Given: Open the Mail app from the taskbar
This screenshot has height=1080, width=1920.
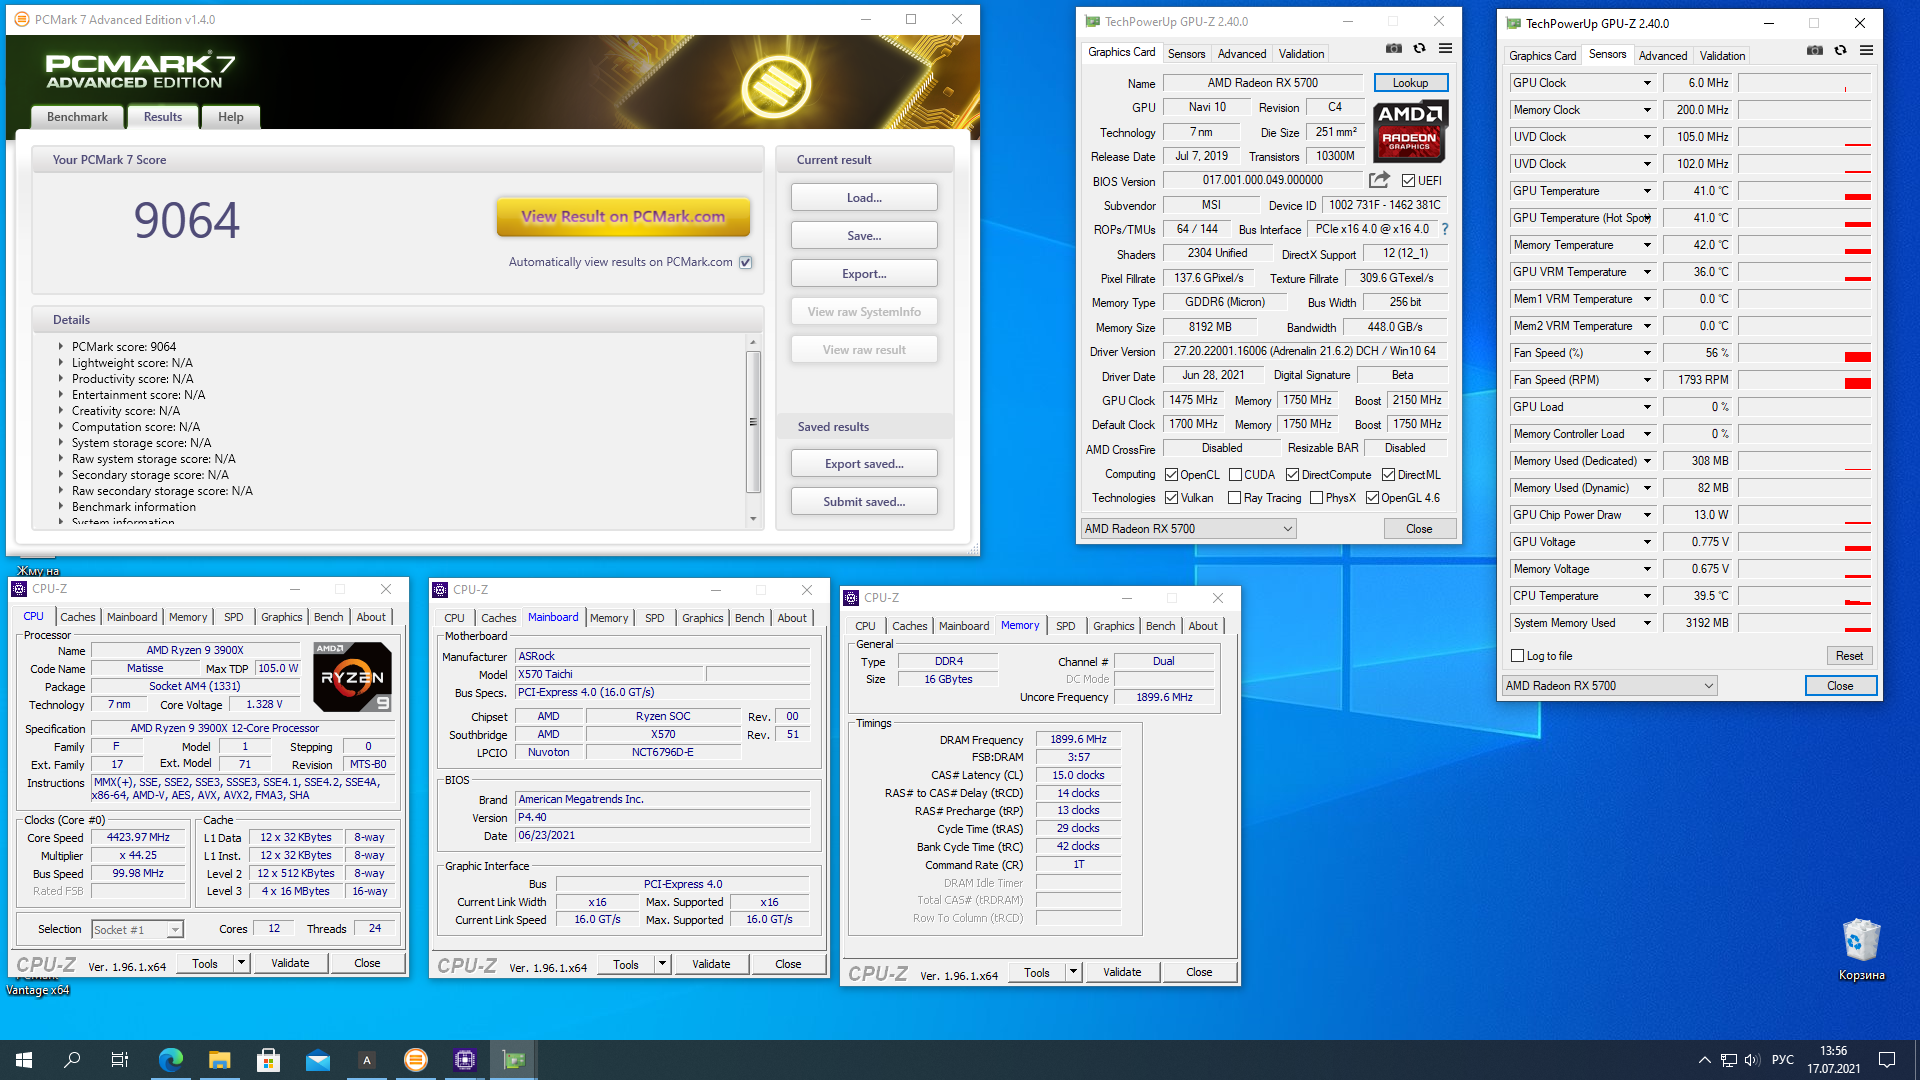Looking at the screenshot, I should click(x=318, y=1060).
